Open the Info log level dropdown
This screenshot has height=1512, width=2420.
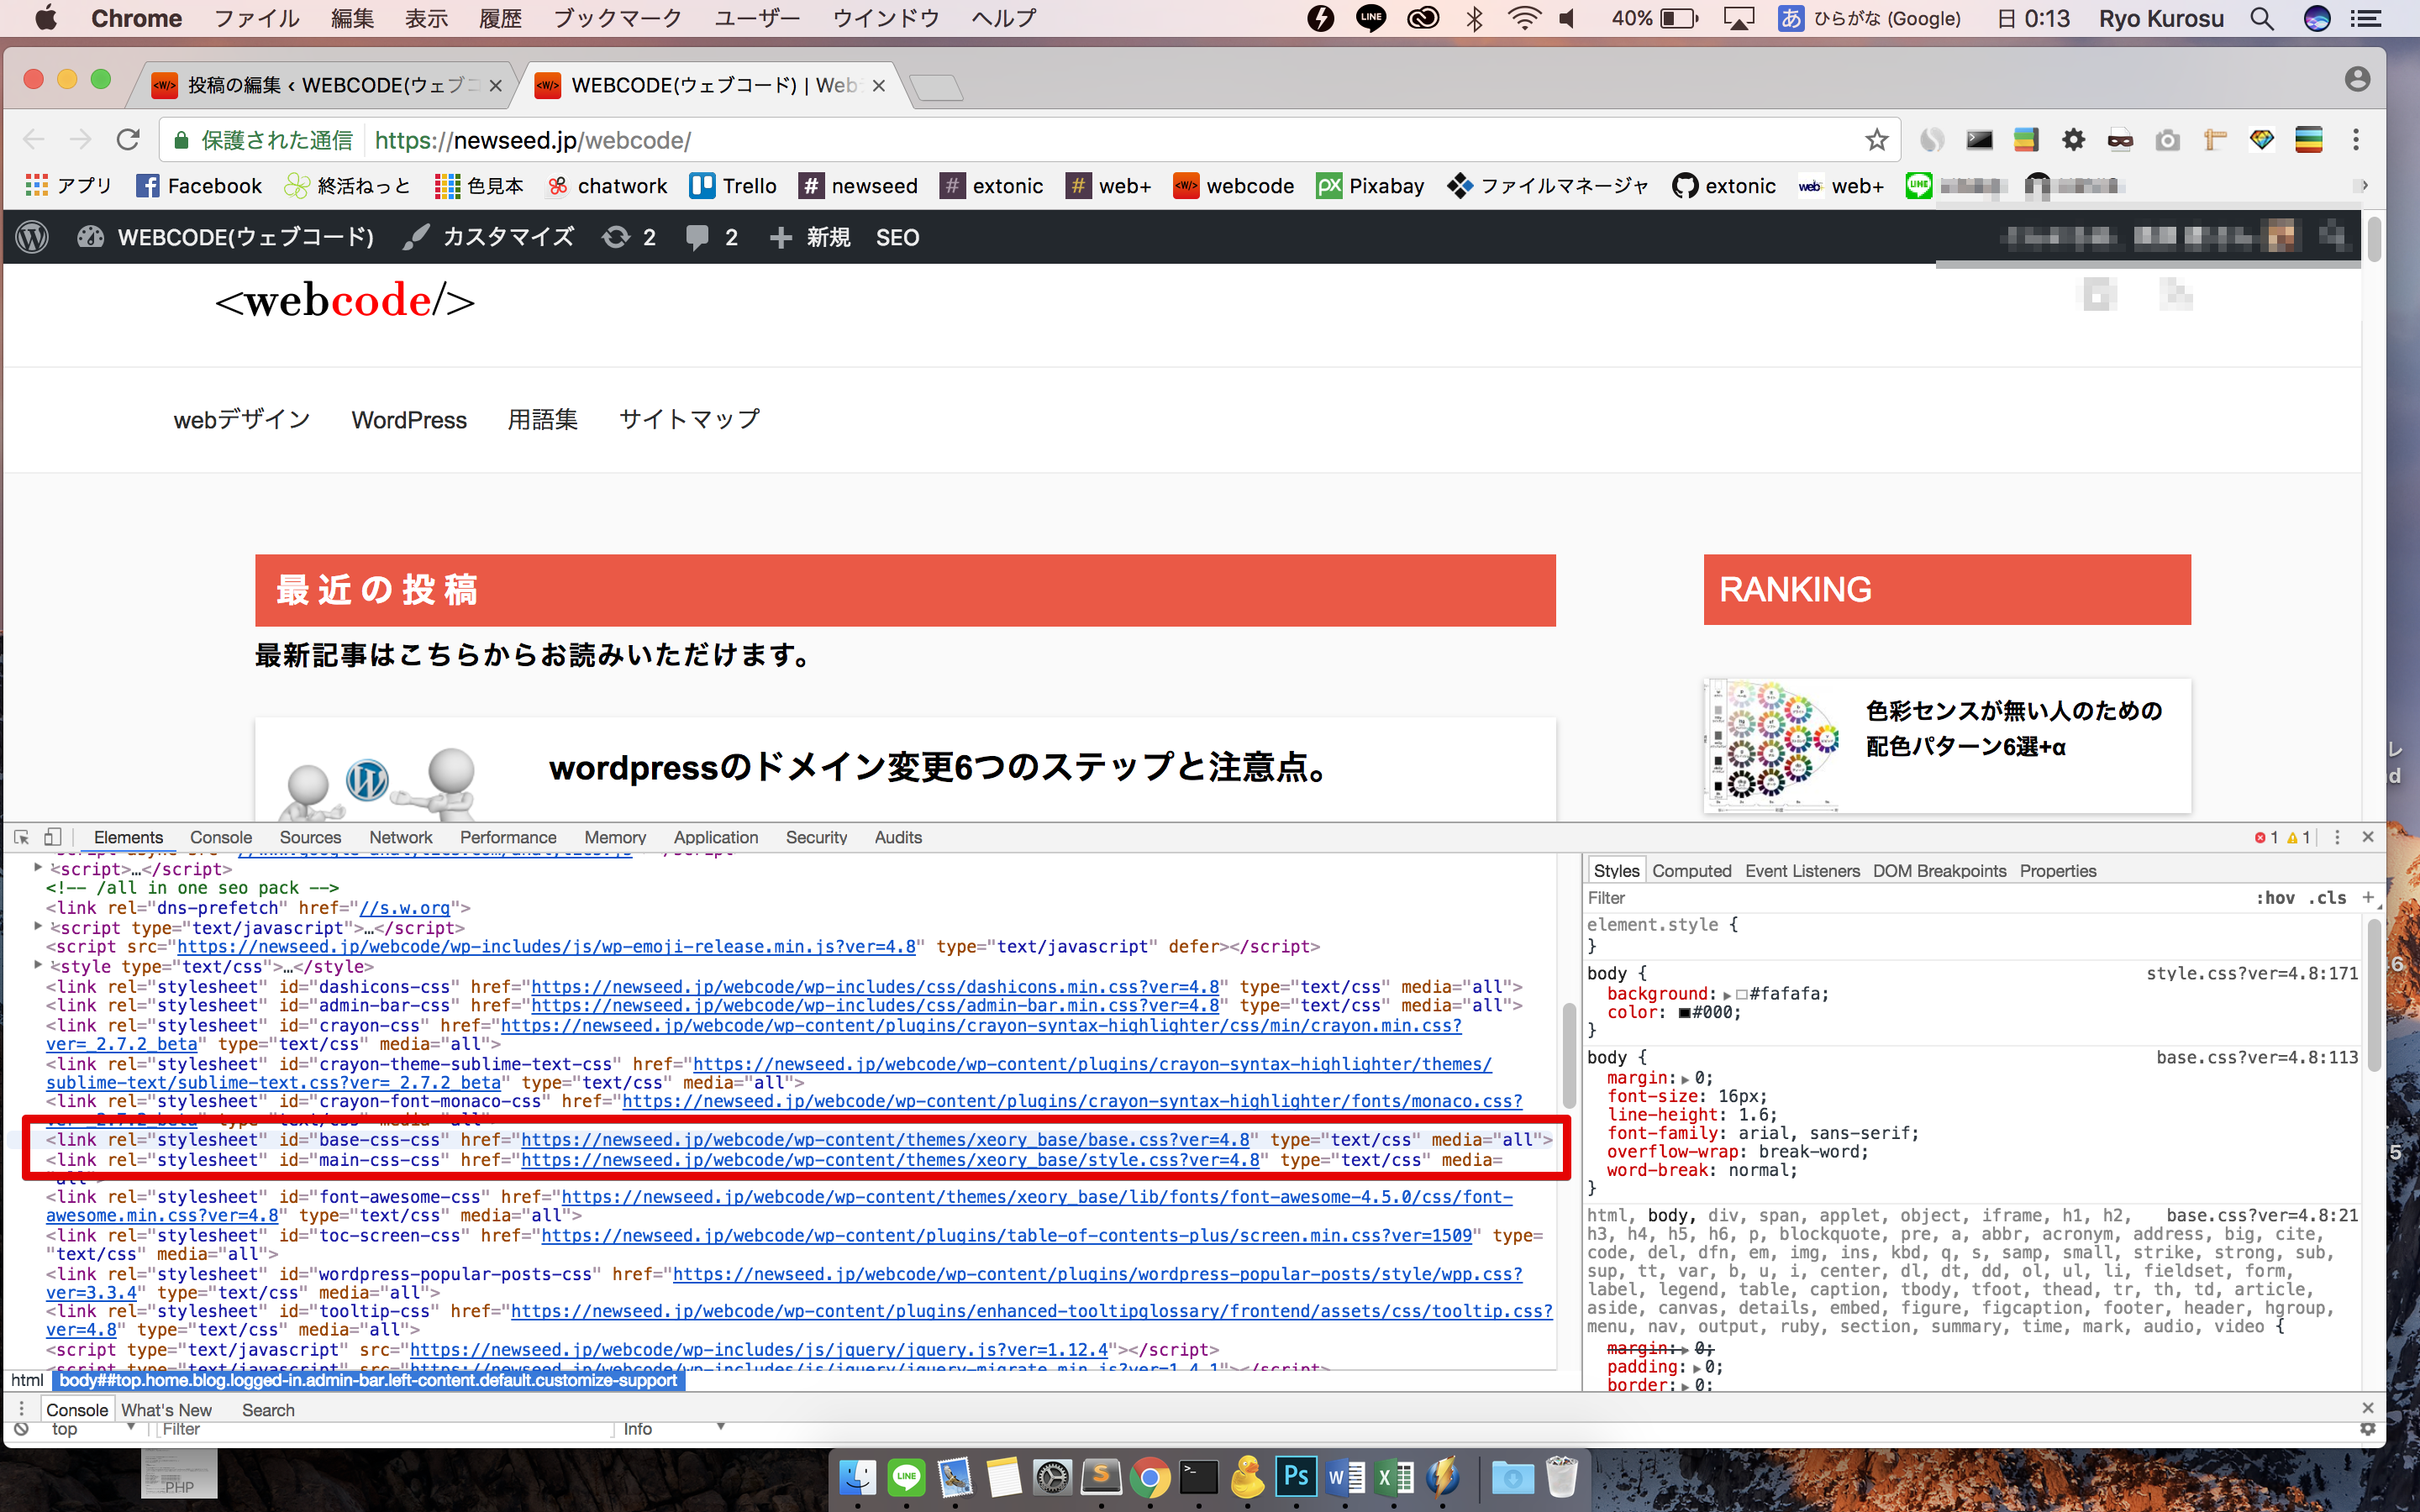coord(673,1429)
